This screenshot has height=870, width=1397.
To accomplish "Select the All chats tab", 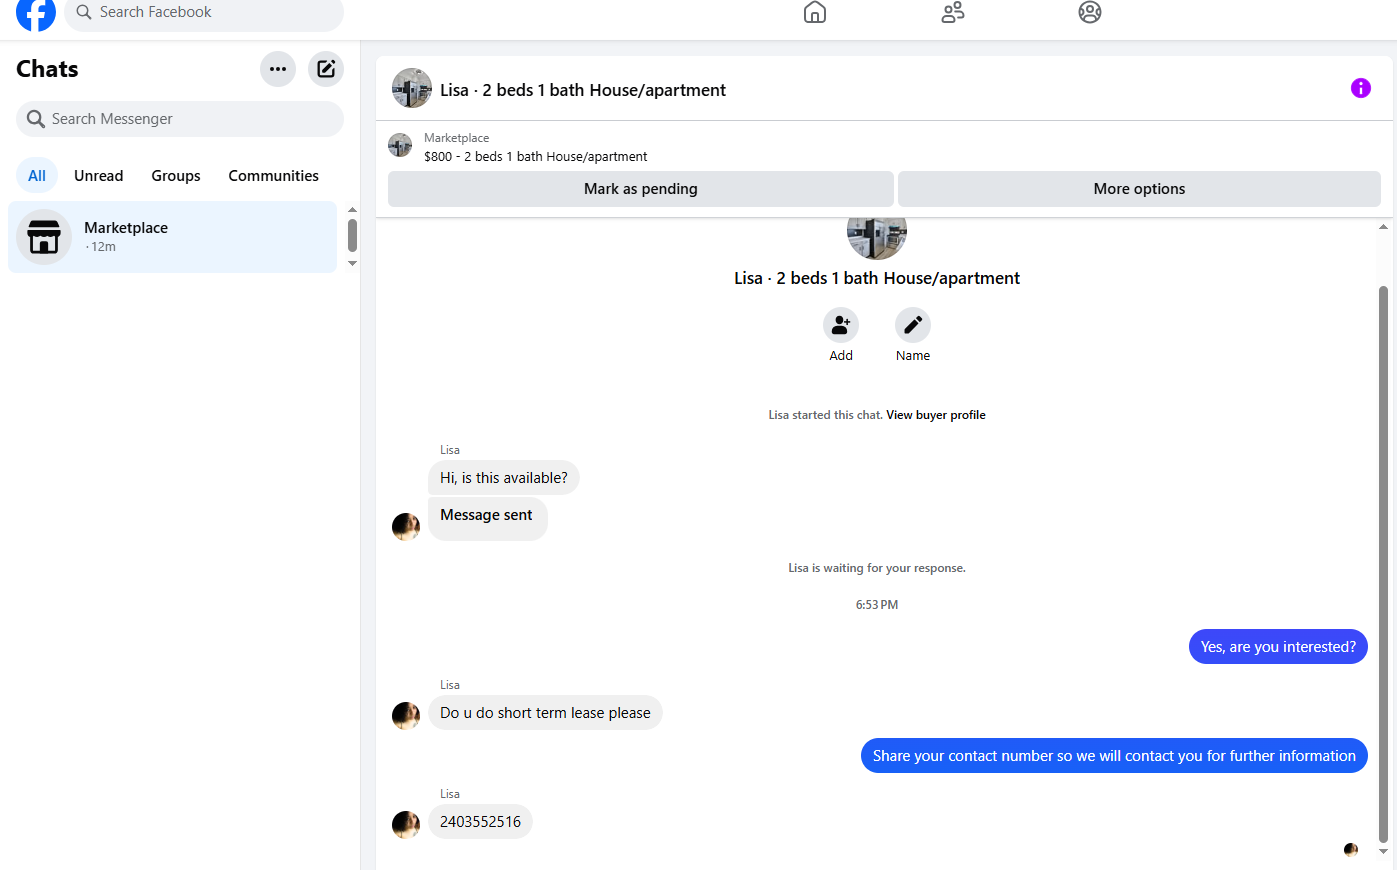I will coord(37,176).
